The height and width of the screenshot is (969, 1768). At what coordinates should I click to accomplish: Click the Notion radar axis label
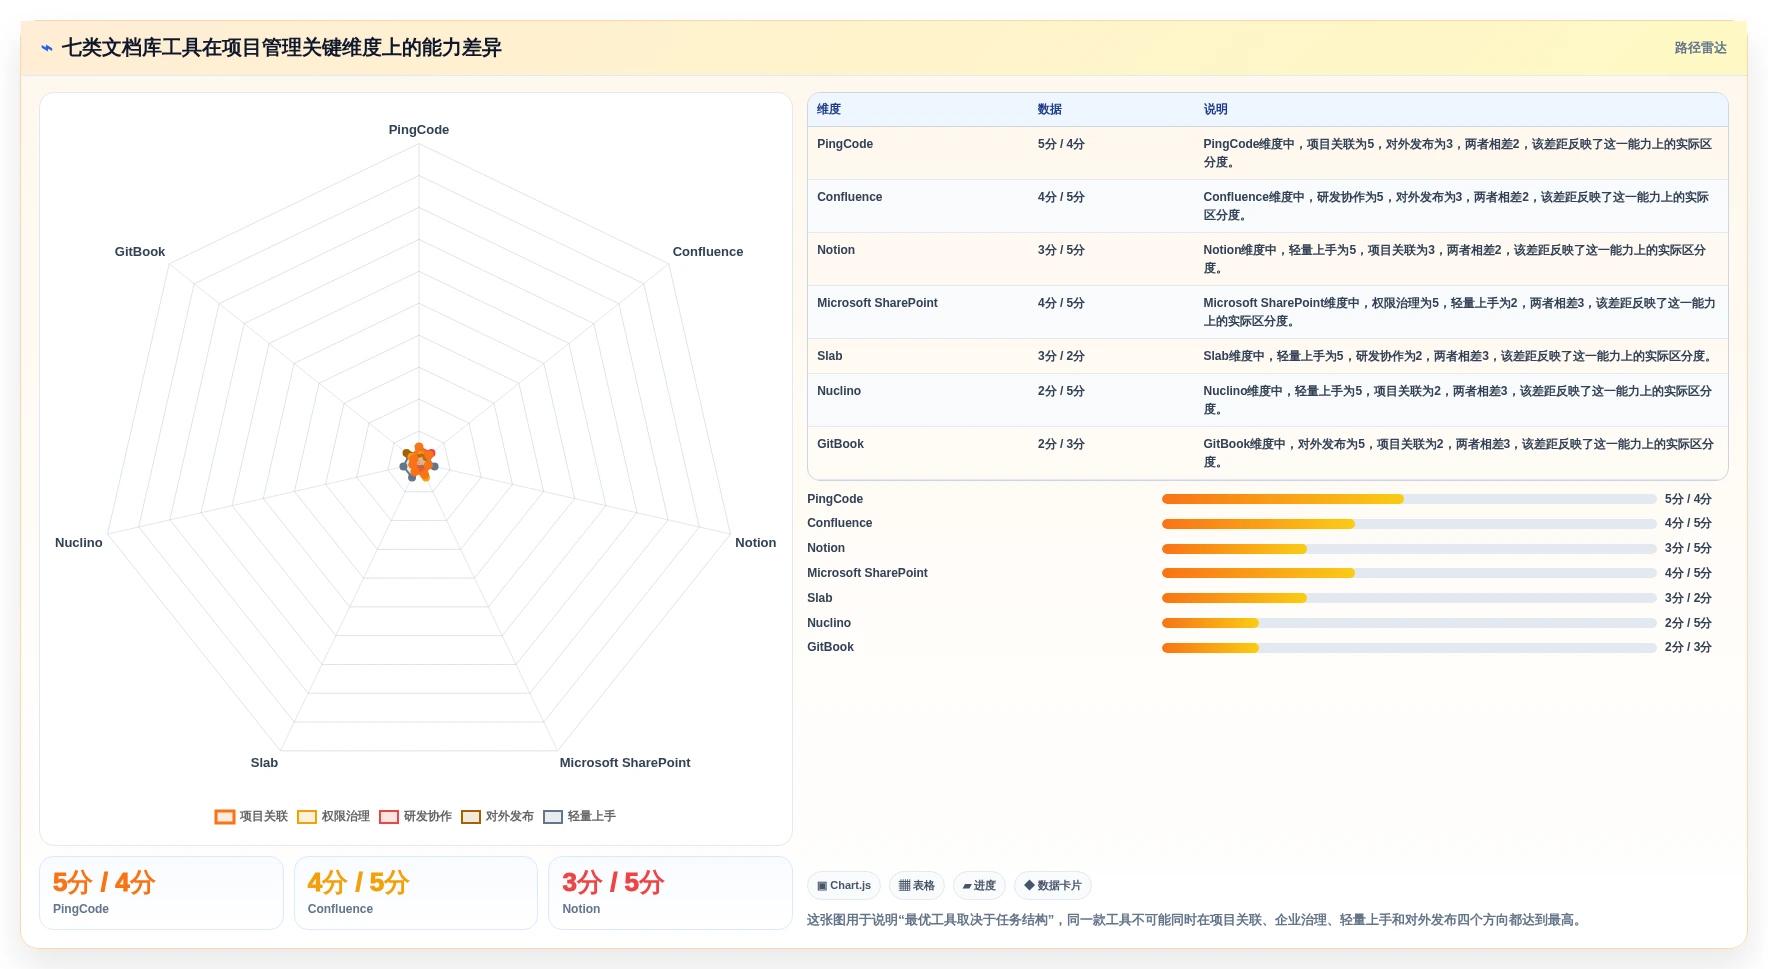[756, 543]
